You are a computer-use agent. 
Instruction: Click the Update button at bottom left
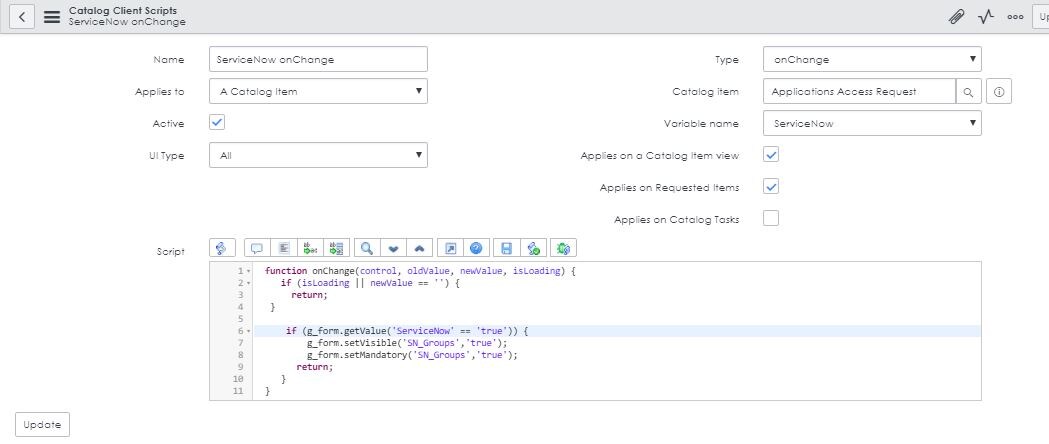tap(42, 425)
